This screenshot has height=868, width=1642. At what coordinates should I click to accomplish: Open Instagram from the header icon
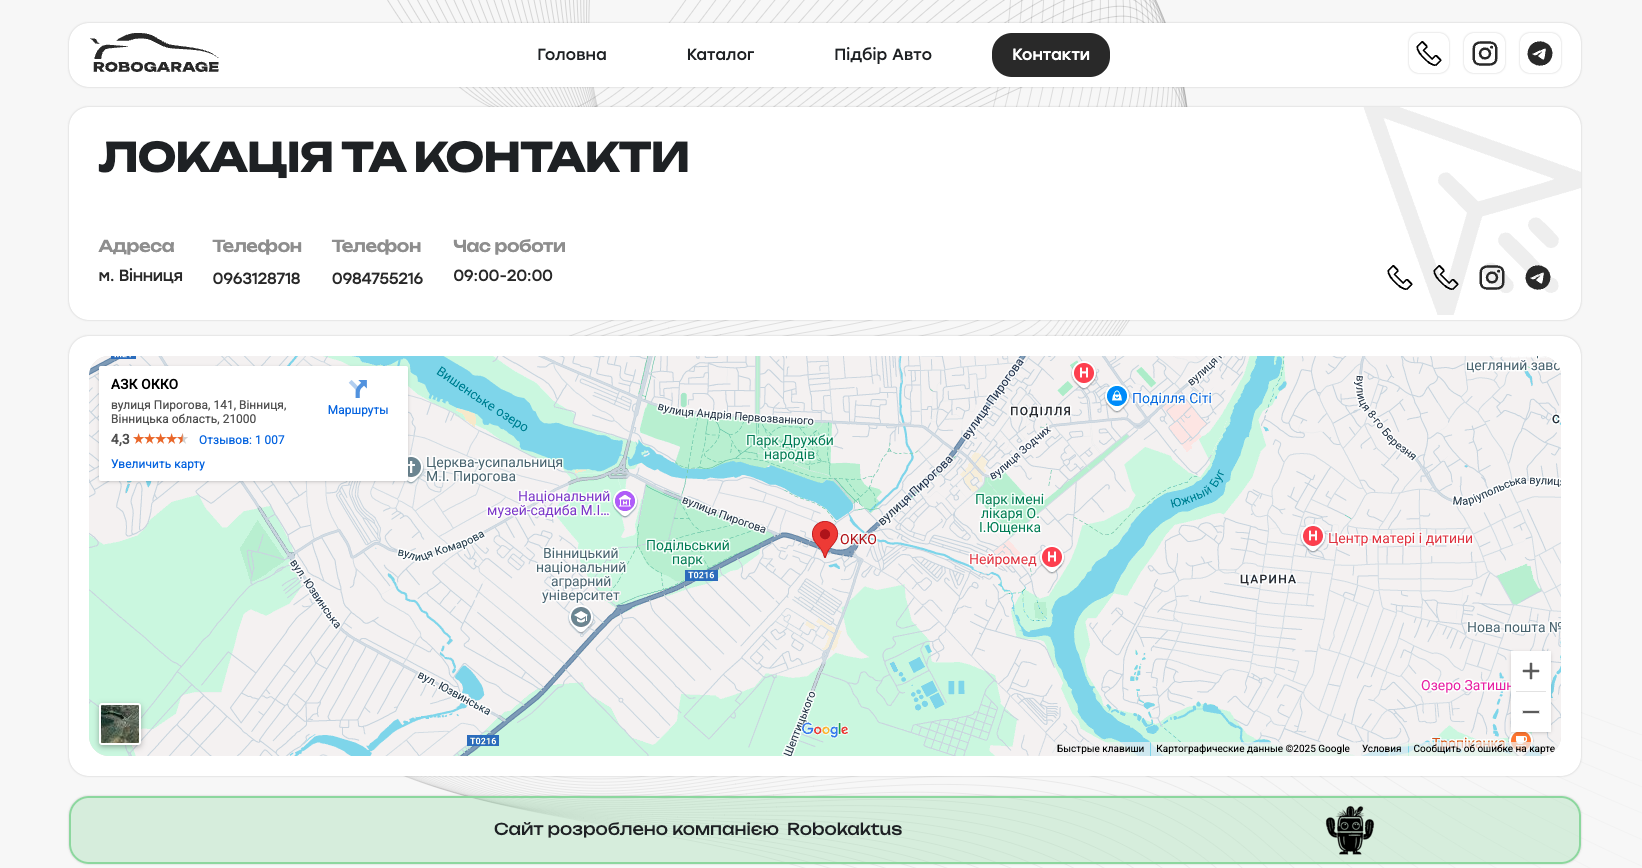coord(1485,54)
